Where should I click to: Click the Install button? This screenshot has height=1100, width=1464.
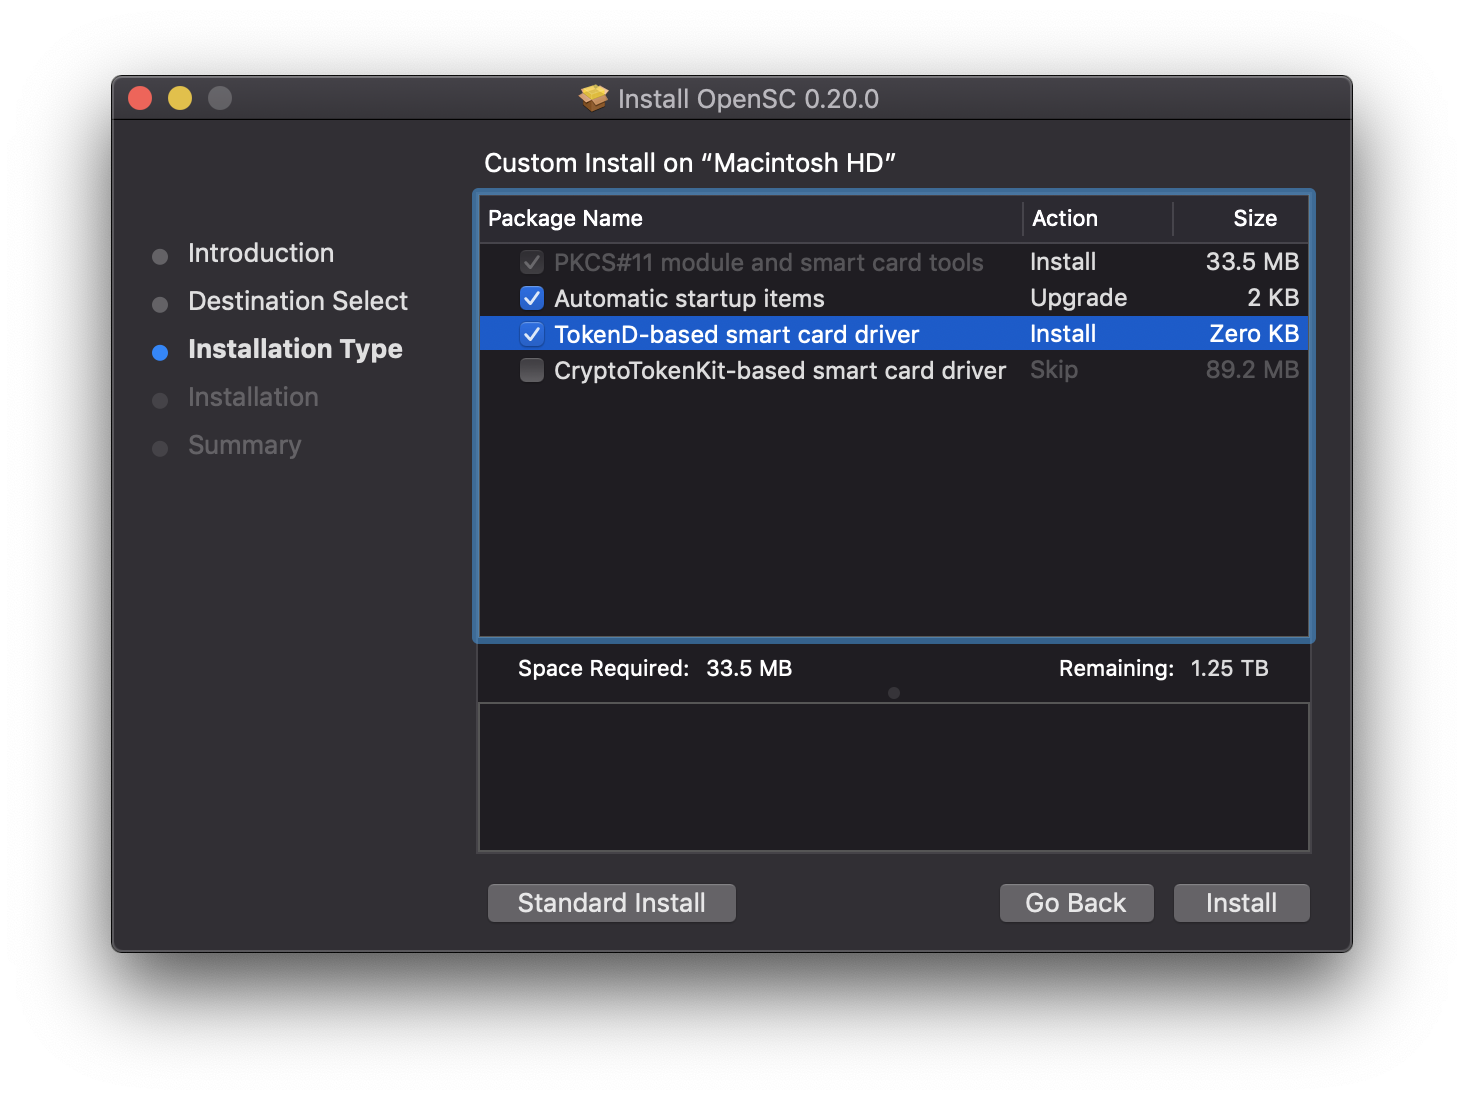point(1241,902)
